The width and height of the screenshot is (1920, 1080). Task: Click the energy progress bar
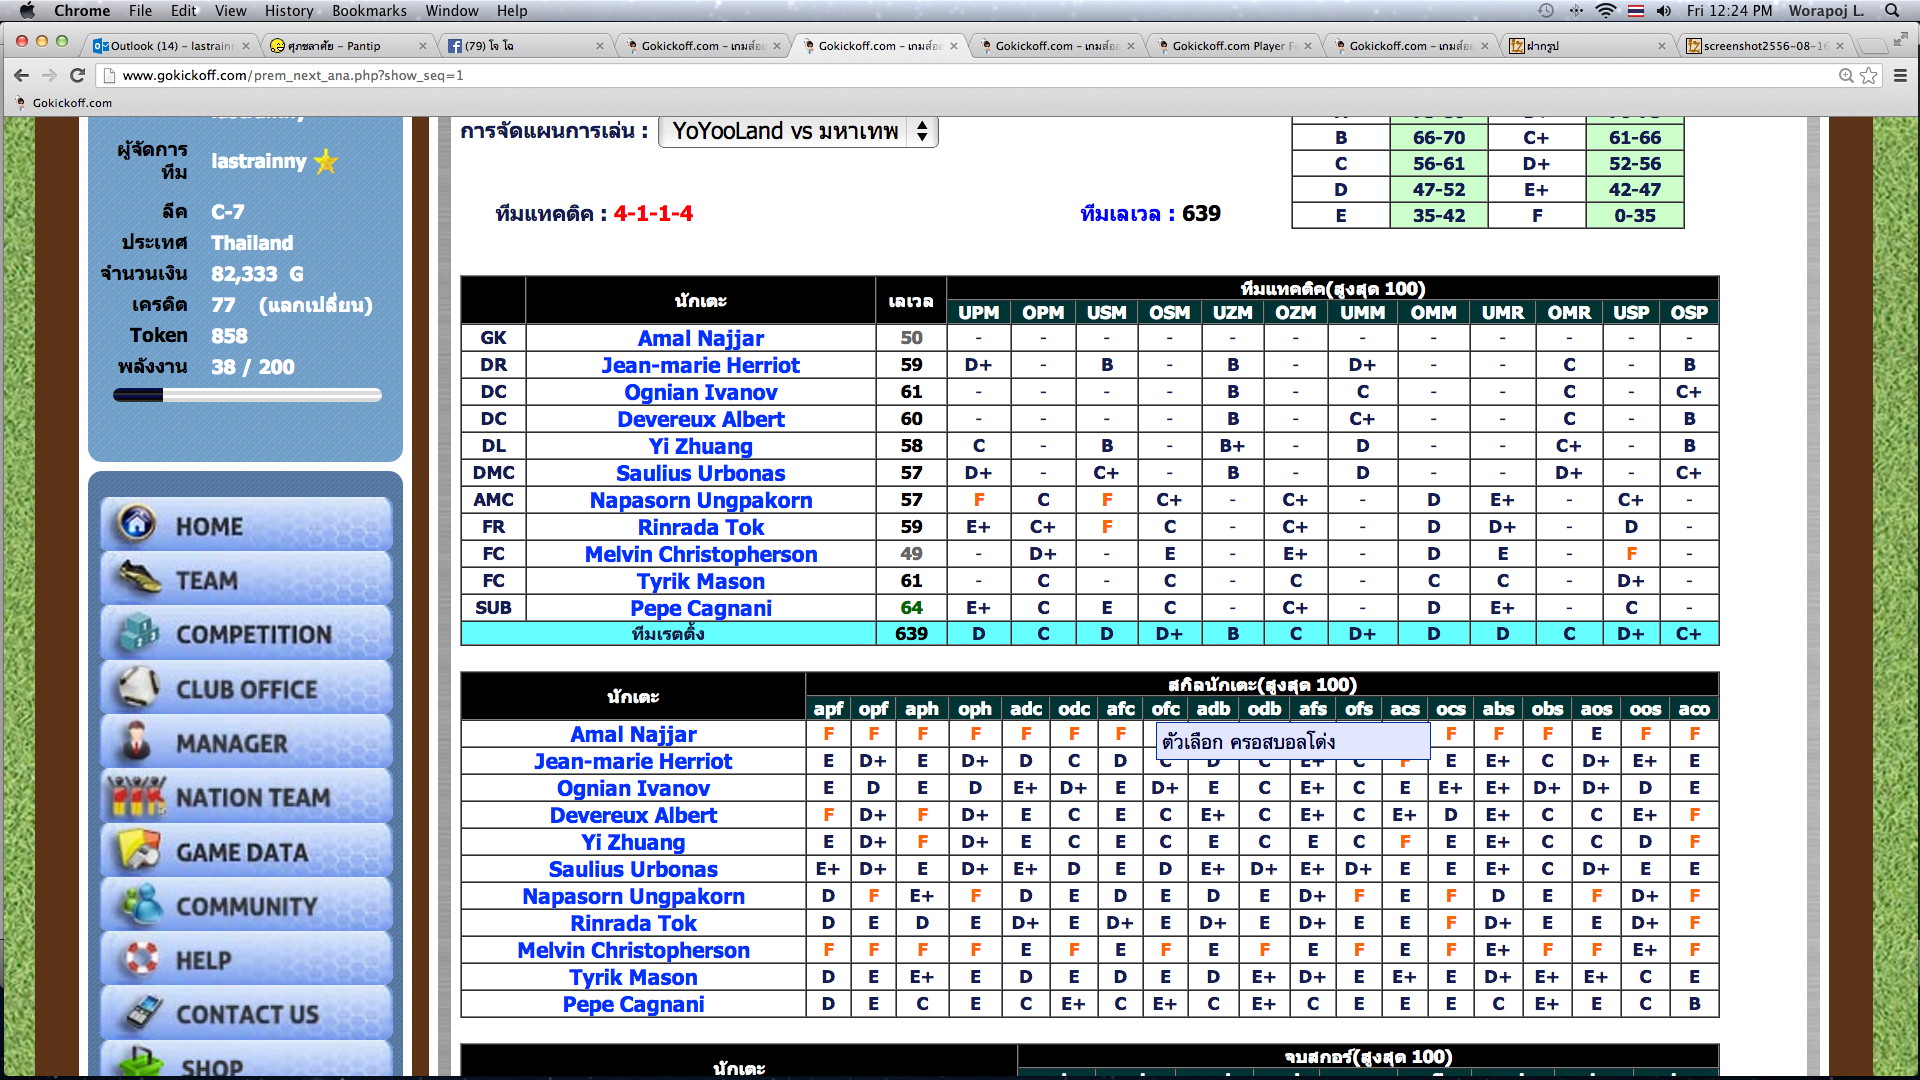pos(247,395)
